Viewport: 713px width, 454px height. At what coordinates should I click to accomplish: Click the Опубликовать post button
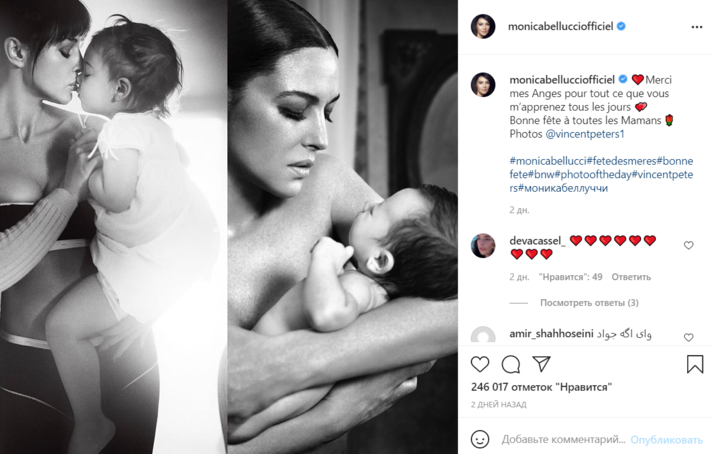coord(666,440)
